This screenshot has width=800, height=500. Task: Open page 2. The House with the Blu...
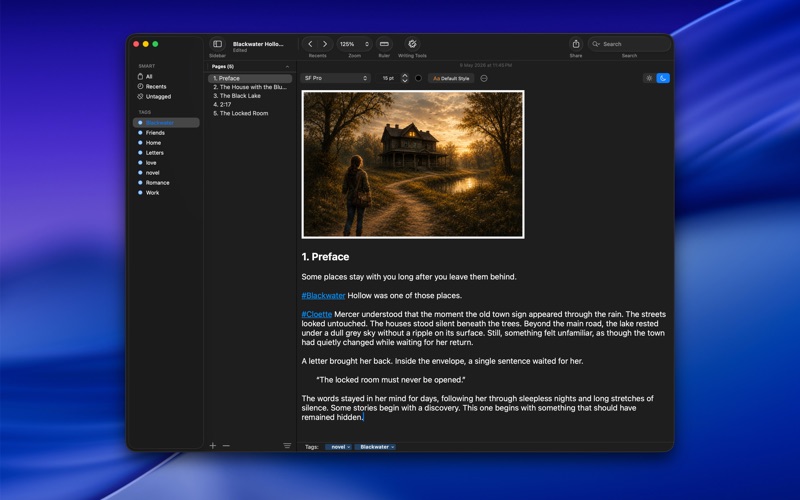click(x=250, y=87)
